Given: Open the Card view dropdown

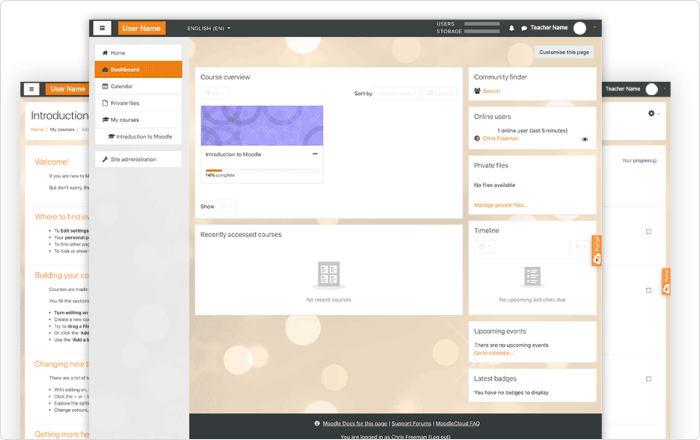Looking at the screenshot, I should [439, 93].
